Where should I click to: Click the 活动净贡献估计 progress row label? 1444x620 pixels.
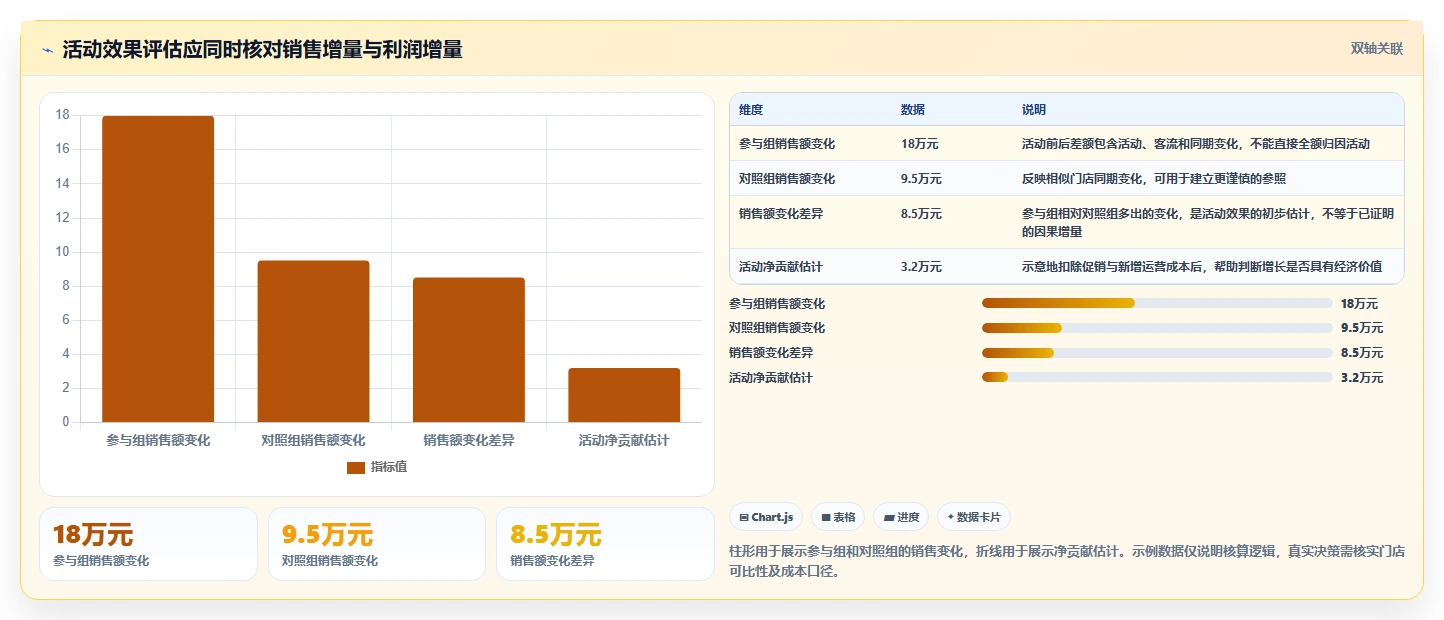click(x=771, y=378)
